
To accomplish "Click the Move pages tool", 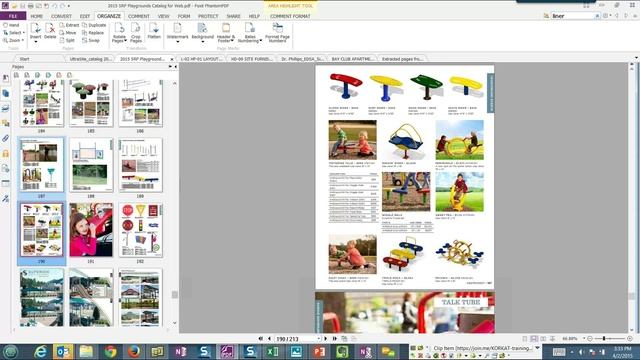I will 68,33.
